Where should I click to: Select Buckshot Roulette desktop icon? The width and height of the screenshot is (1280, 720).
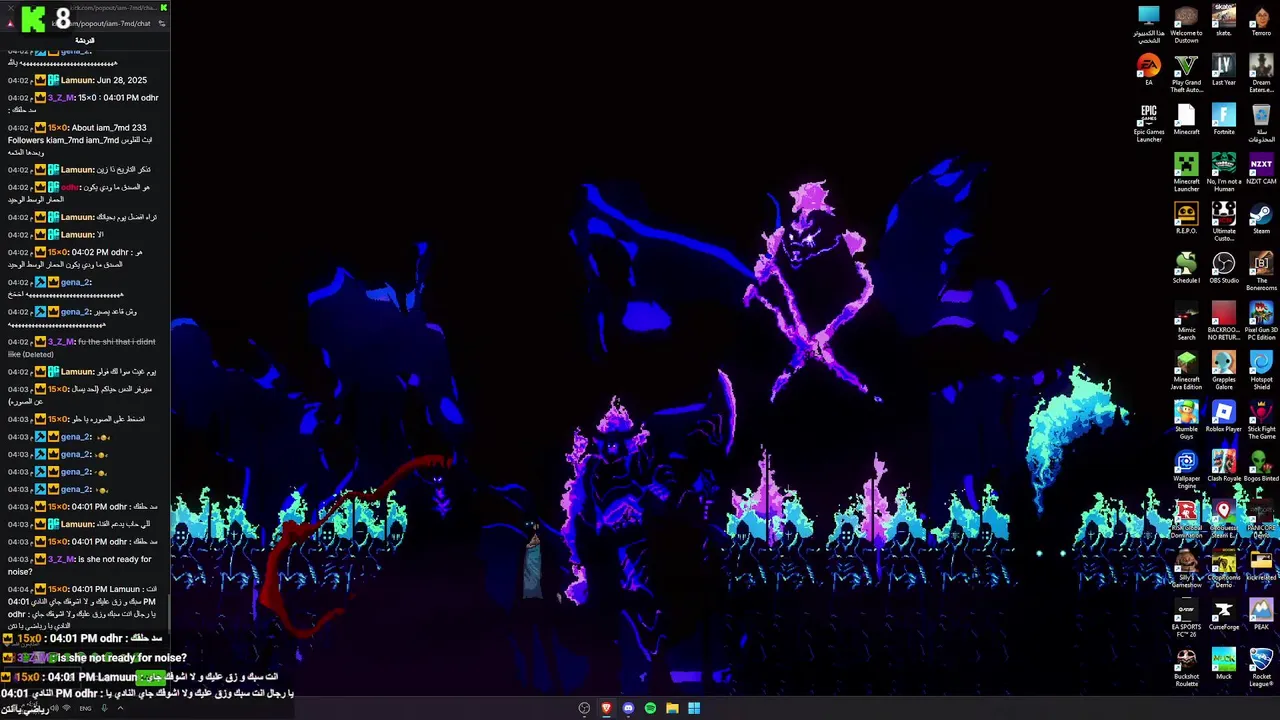1186,668
